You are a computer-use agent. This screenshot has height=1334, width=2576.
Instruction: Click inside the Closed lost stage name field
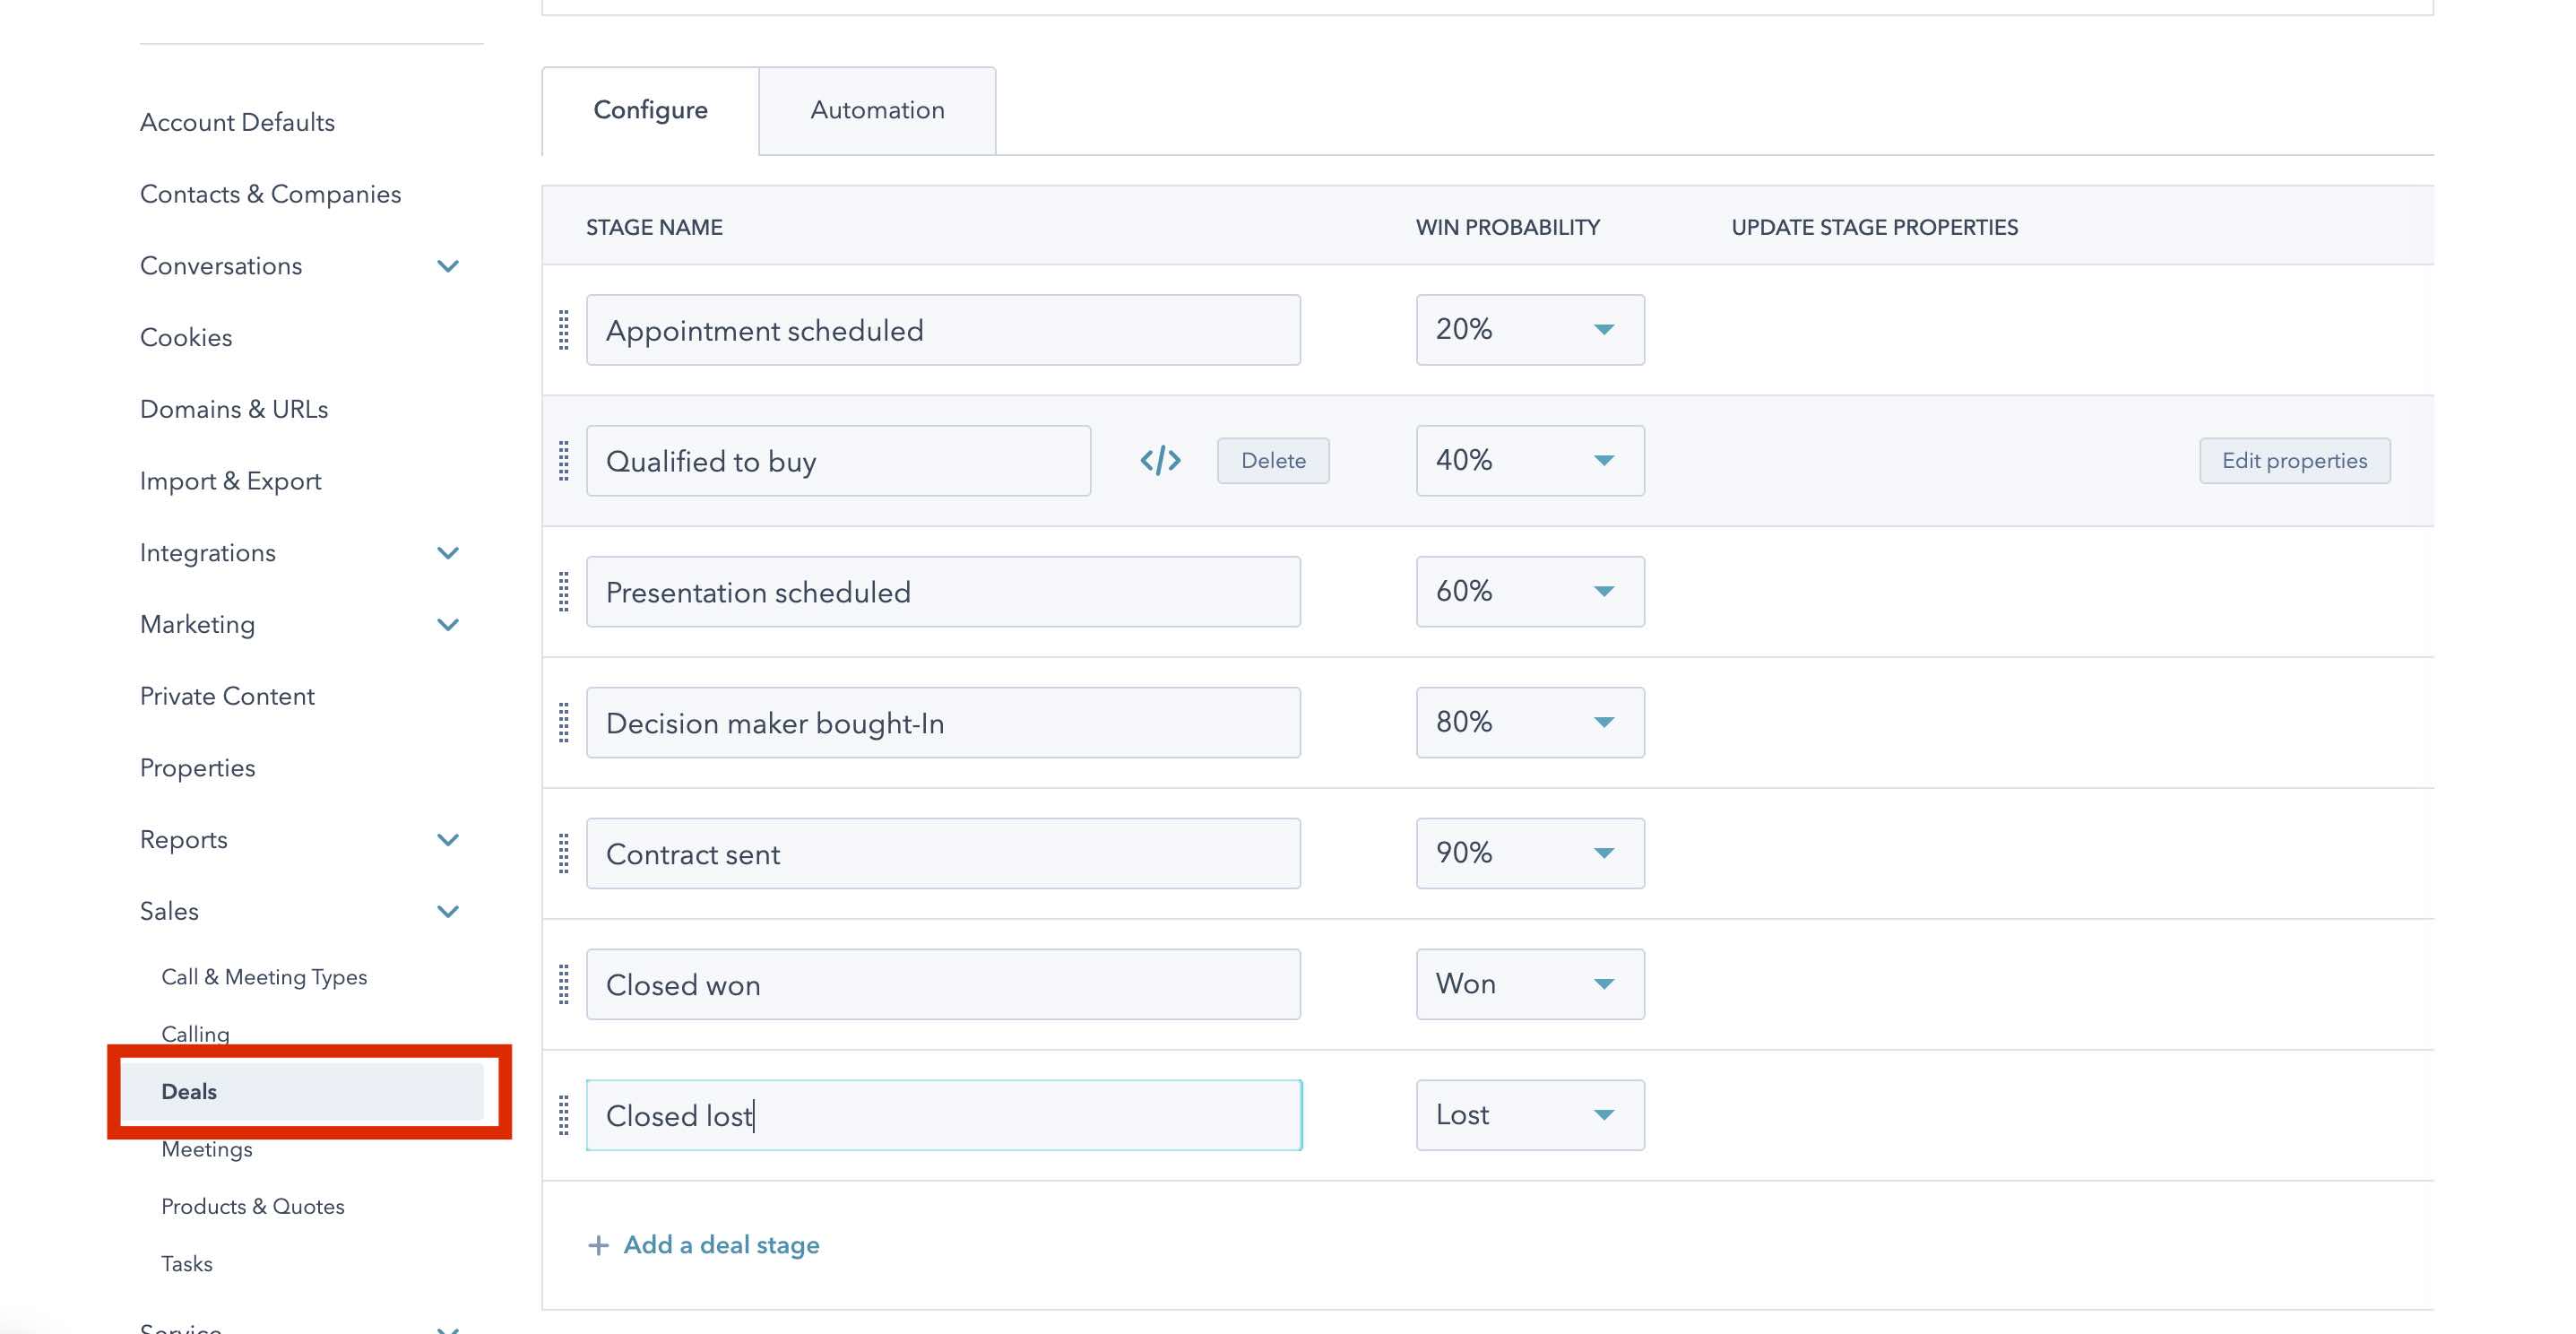942,1114
